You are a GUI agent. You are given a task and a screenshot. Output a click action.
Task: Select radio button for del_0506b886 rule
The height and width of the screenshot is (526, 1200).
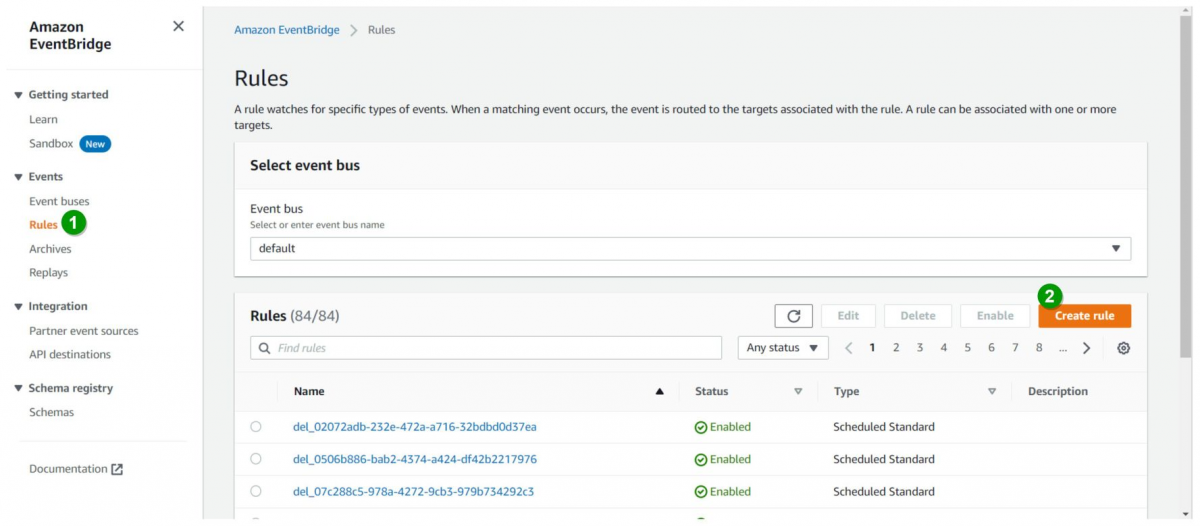tap(256, 459)
